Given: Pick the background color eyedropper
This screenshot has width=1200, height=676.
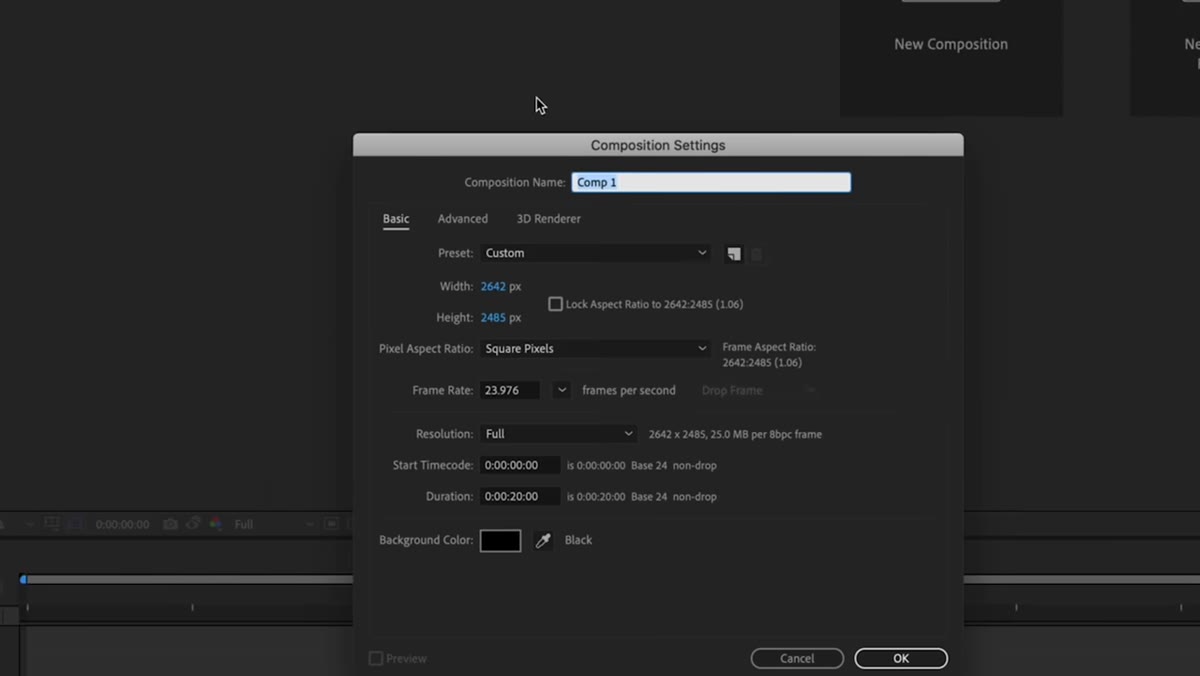Looking at the screenshot, I should 543,540.
